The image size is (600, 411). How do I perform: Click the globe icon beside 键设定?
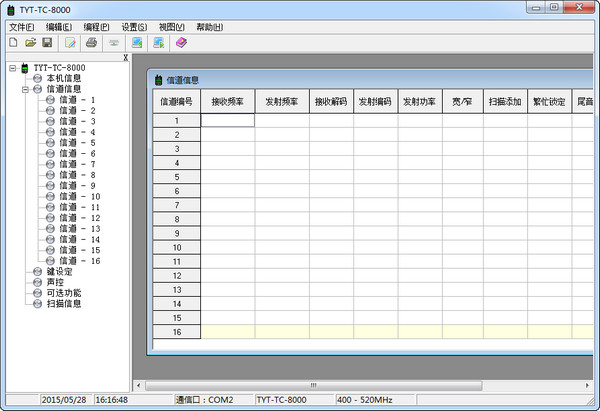pos(37,272)
